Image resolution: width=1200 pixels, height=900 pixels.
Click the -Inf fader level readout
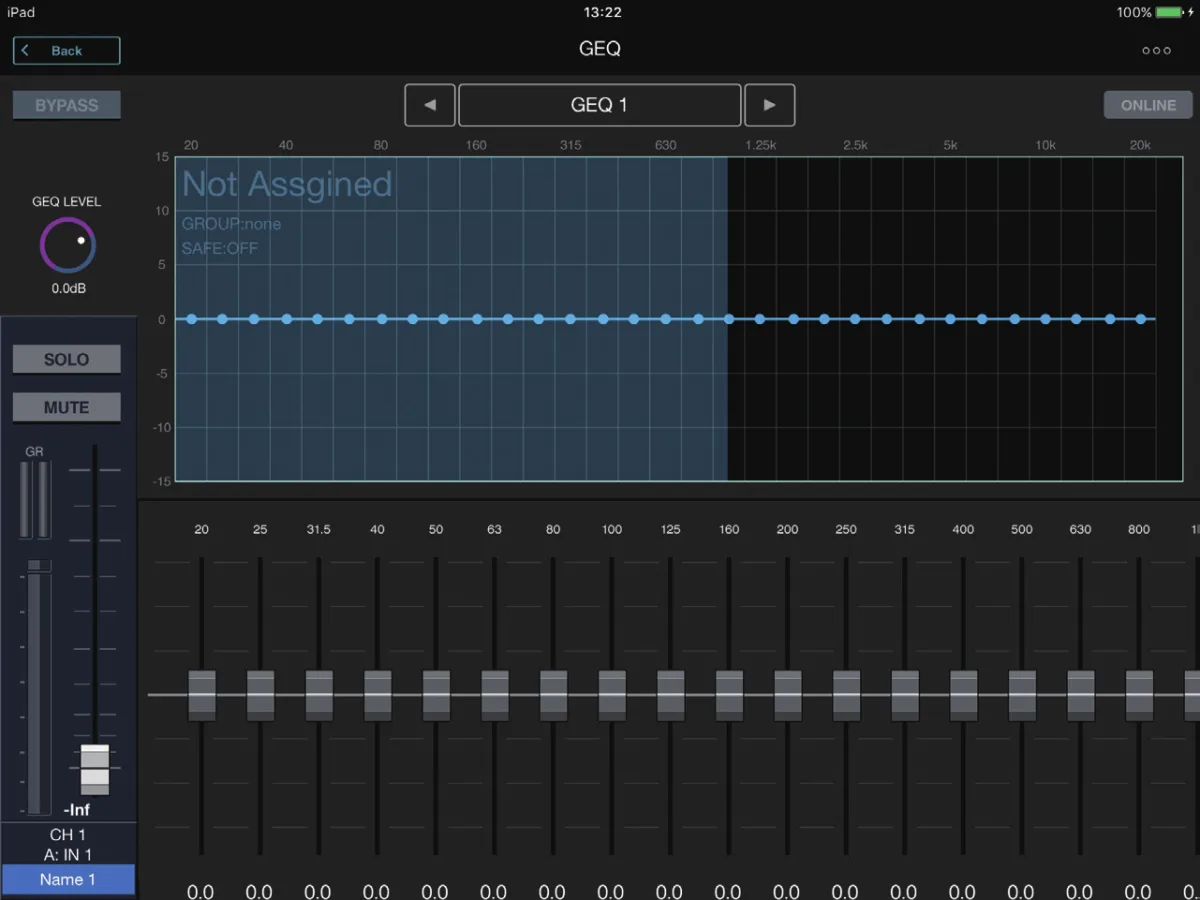77,810
